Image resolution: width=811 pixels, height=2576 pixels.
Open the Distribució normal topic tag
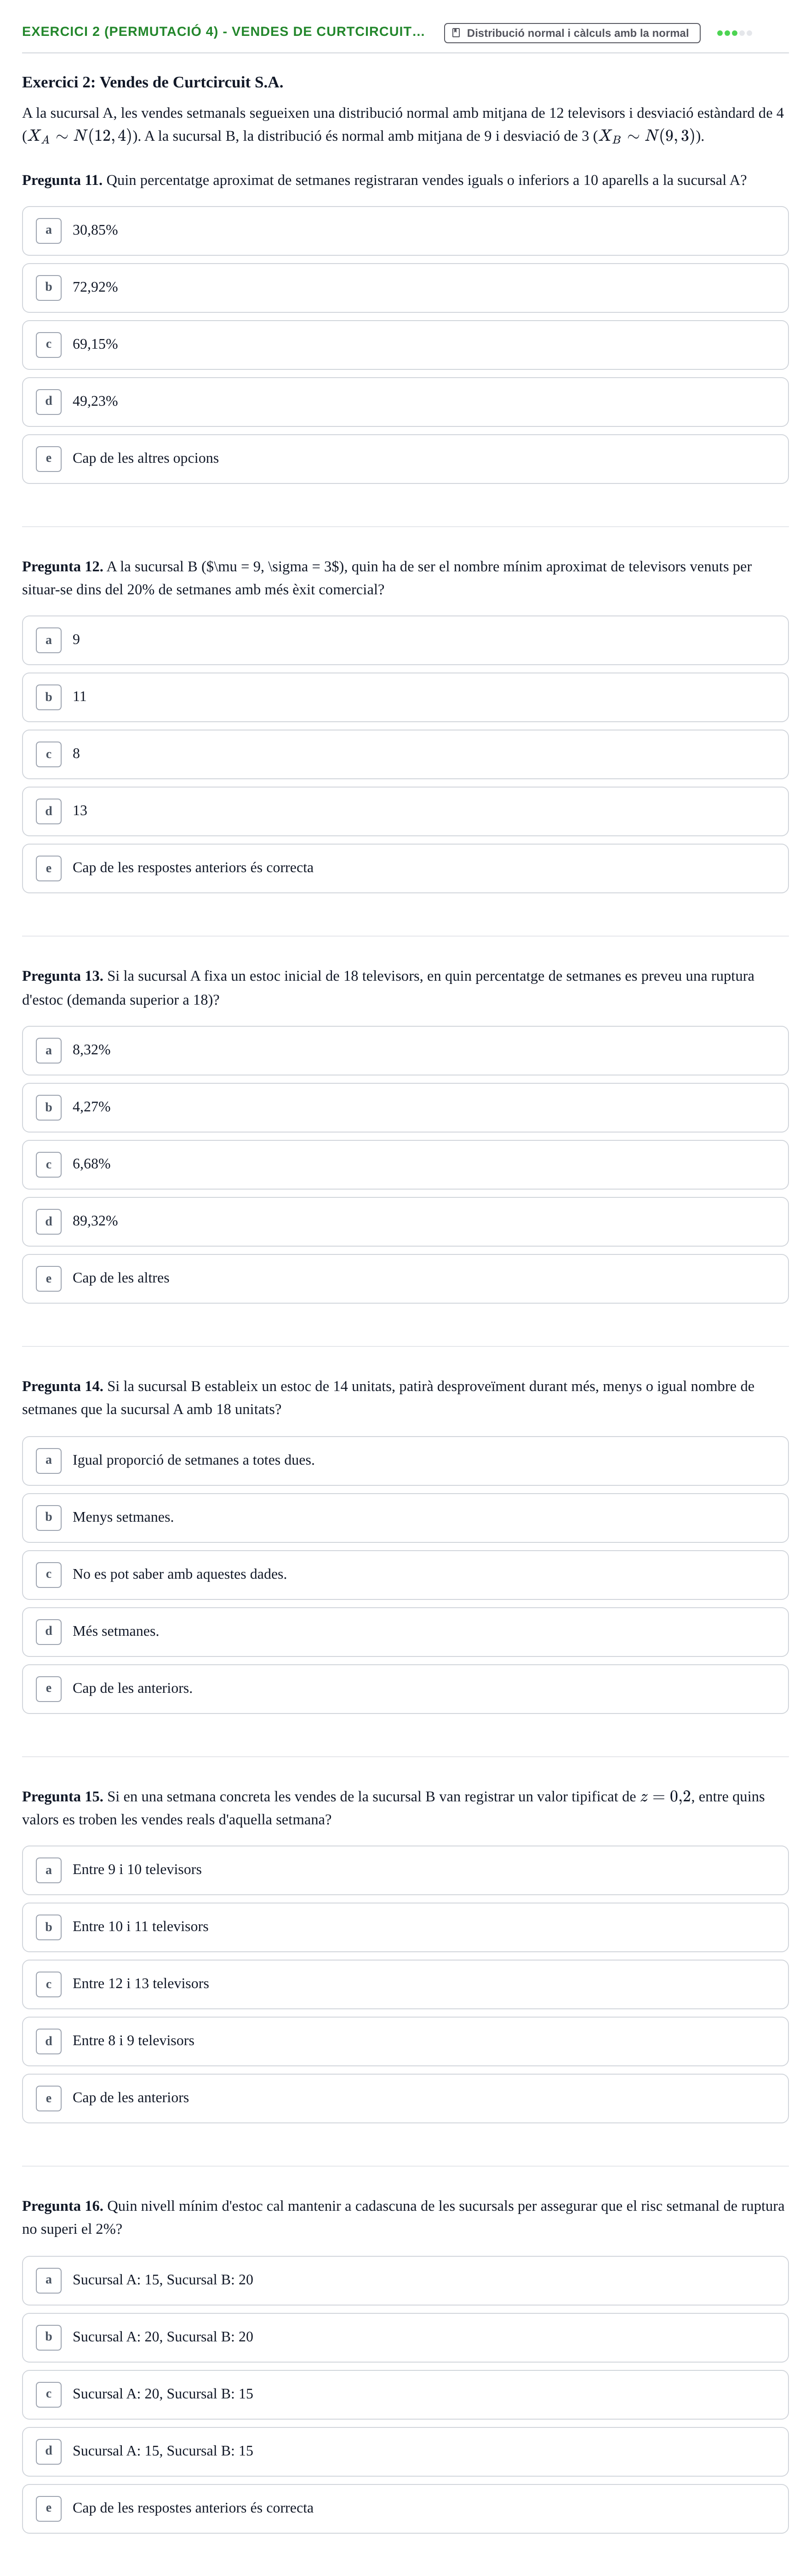(x=572, y=33)
